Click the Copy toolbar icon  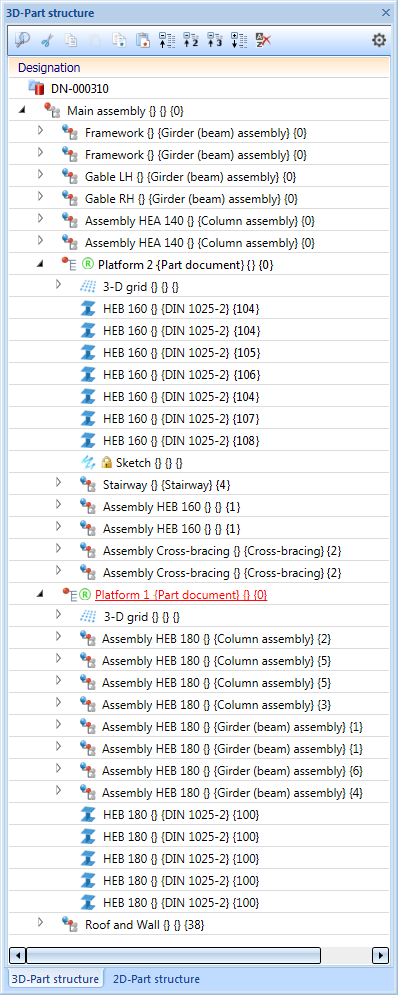click(x=72, y=40)
